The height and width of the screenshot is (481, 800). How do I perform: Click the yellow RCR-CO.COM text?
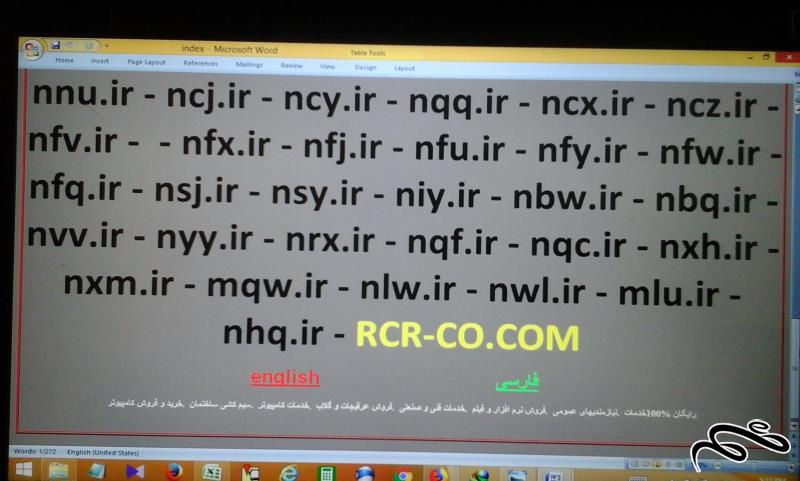coord(468,337)
